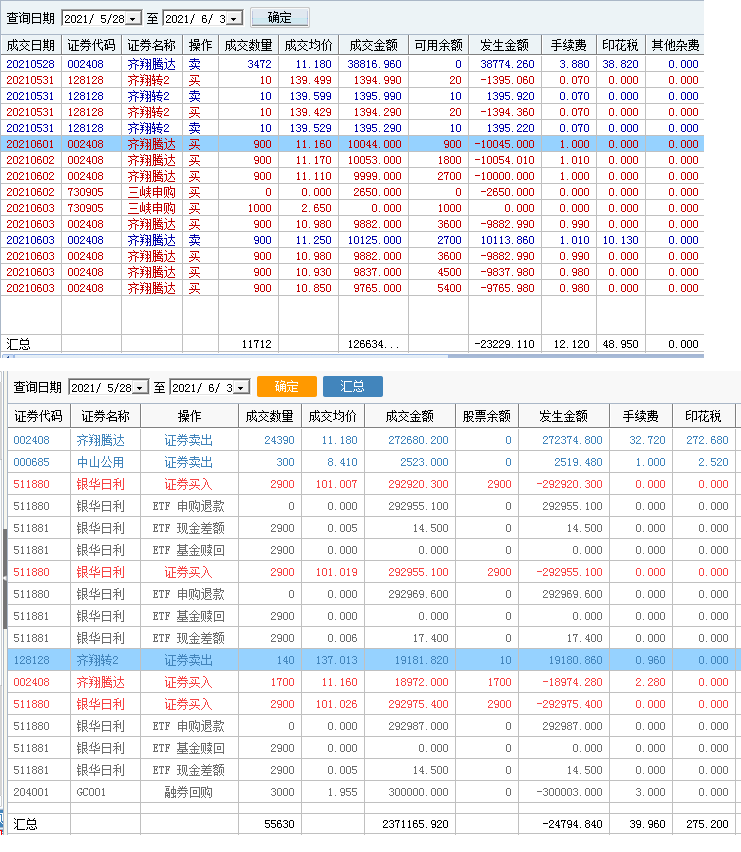Sort by the 成交日期 column header
This screenshot has width=741, height=852.
[30, 45]
